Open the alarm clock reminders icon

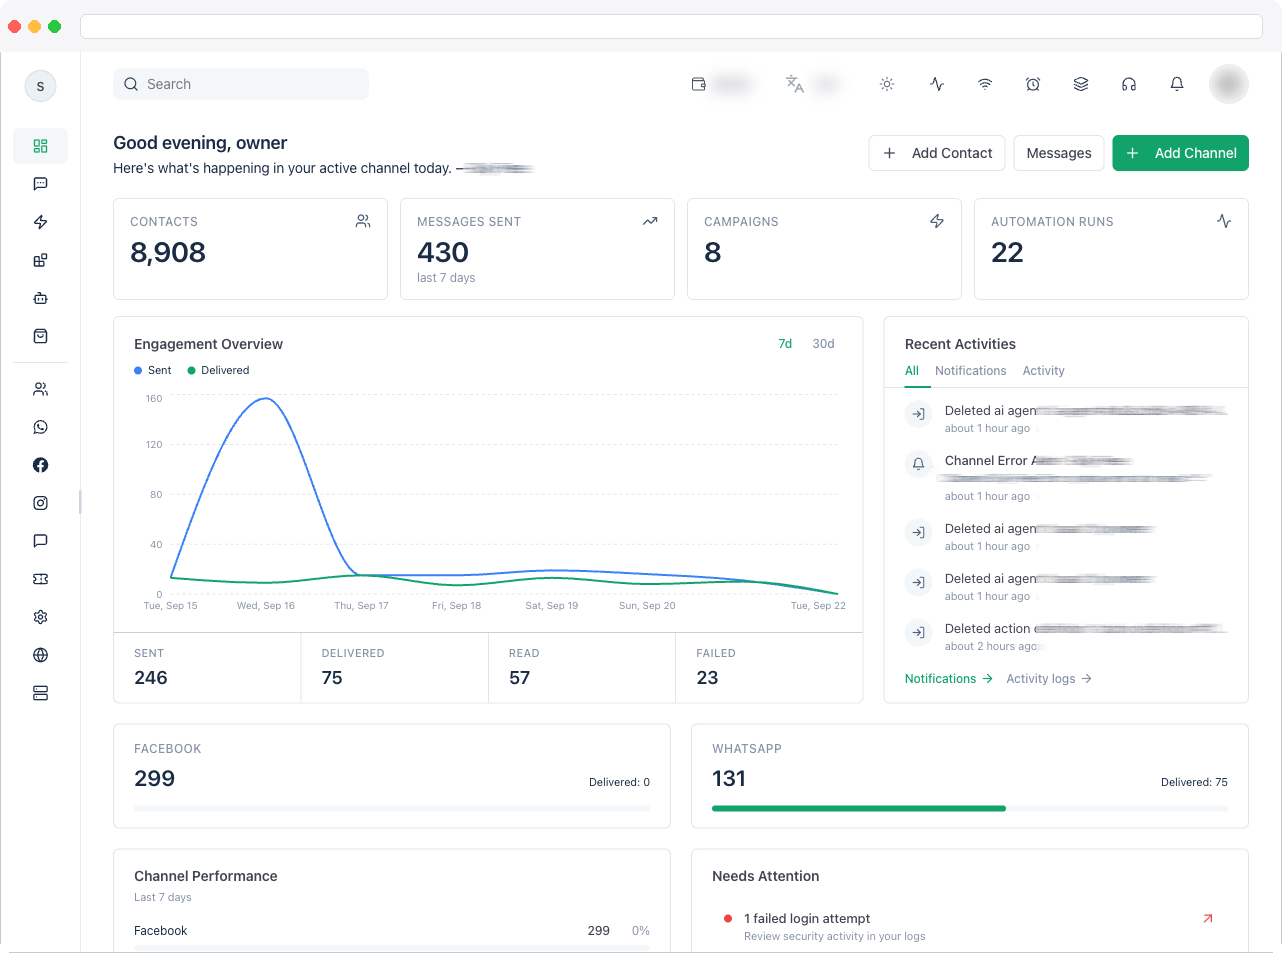[1033, 84]
